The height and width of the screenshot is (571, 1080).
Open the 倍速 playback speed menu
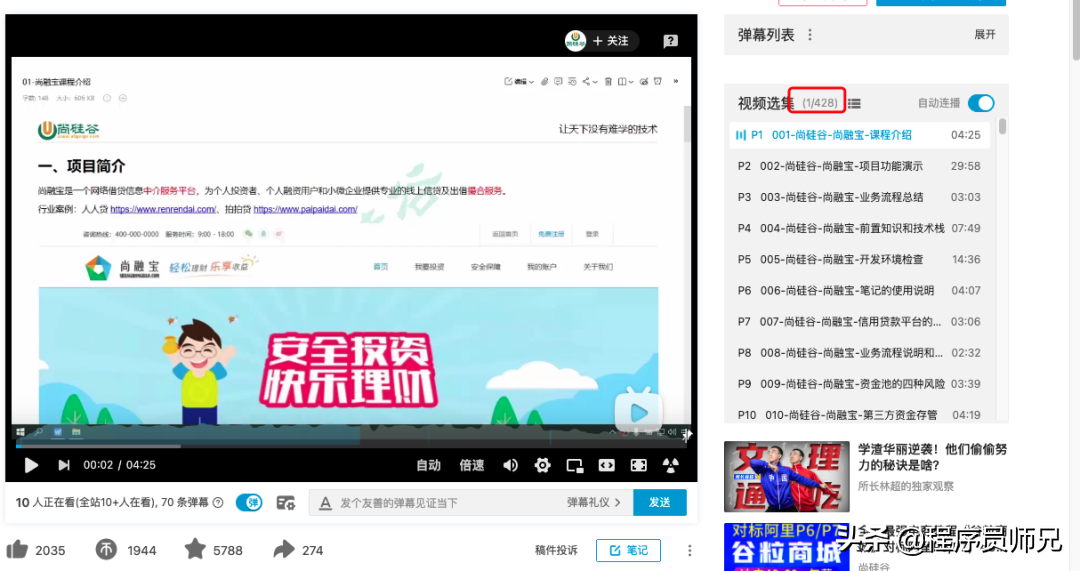pyautogui.click(x=472, y=466)
